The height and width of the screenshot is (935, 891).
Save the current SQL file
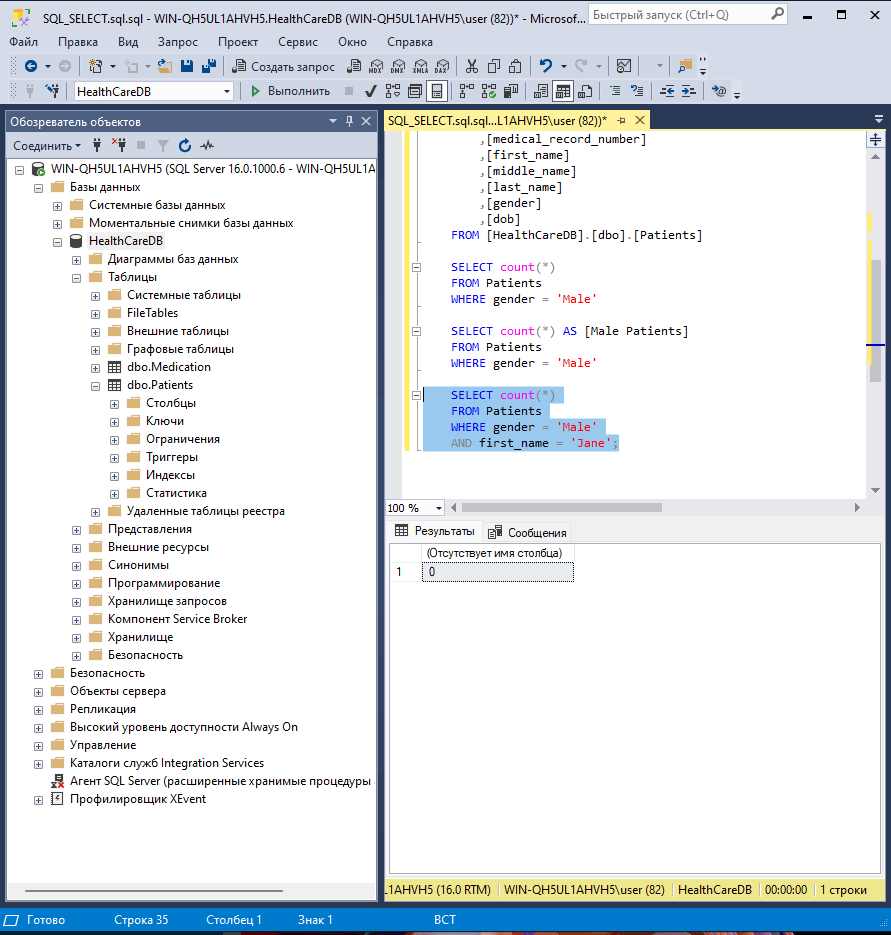[x=187, y=66]
